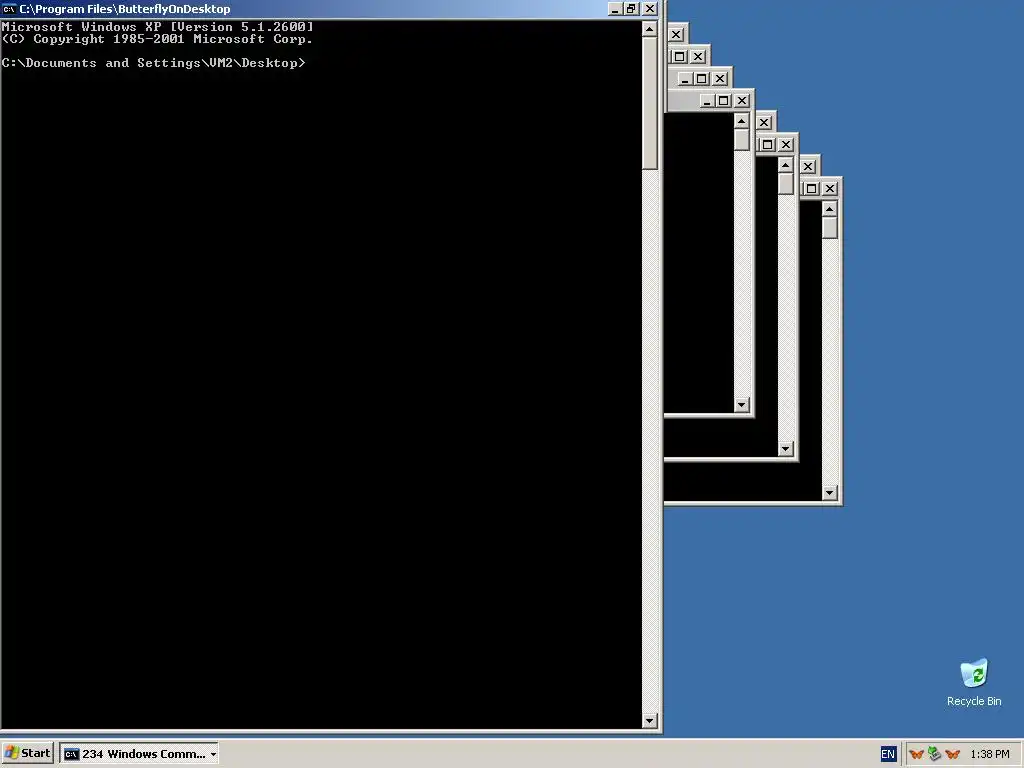Viewport: 1024px width, 768px height.
Task: Click the 1:38 PM taskbar clock
Action: coord(989,754)
